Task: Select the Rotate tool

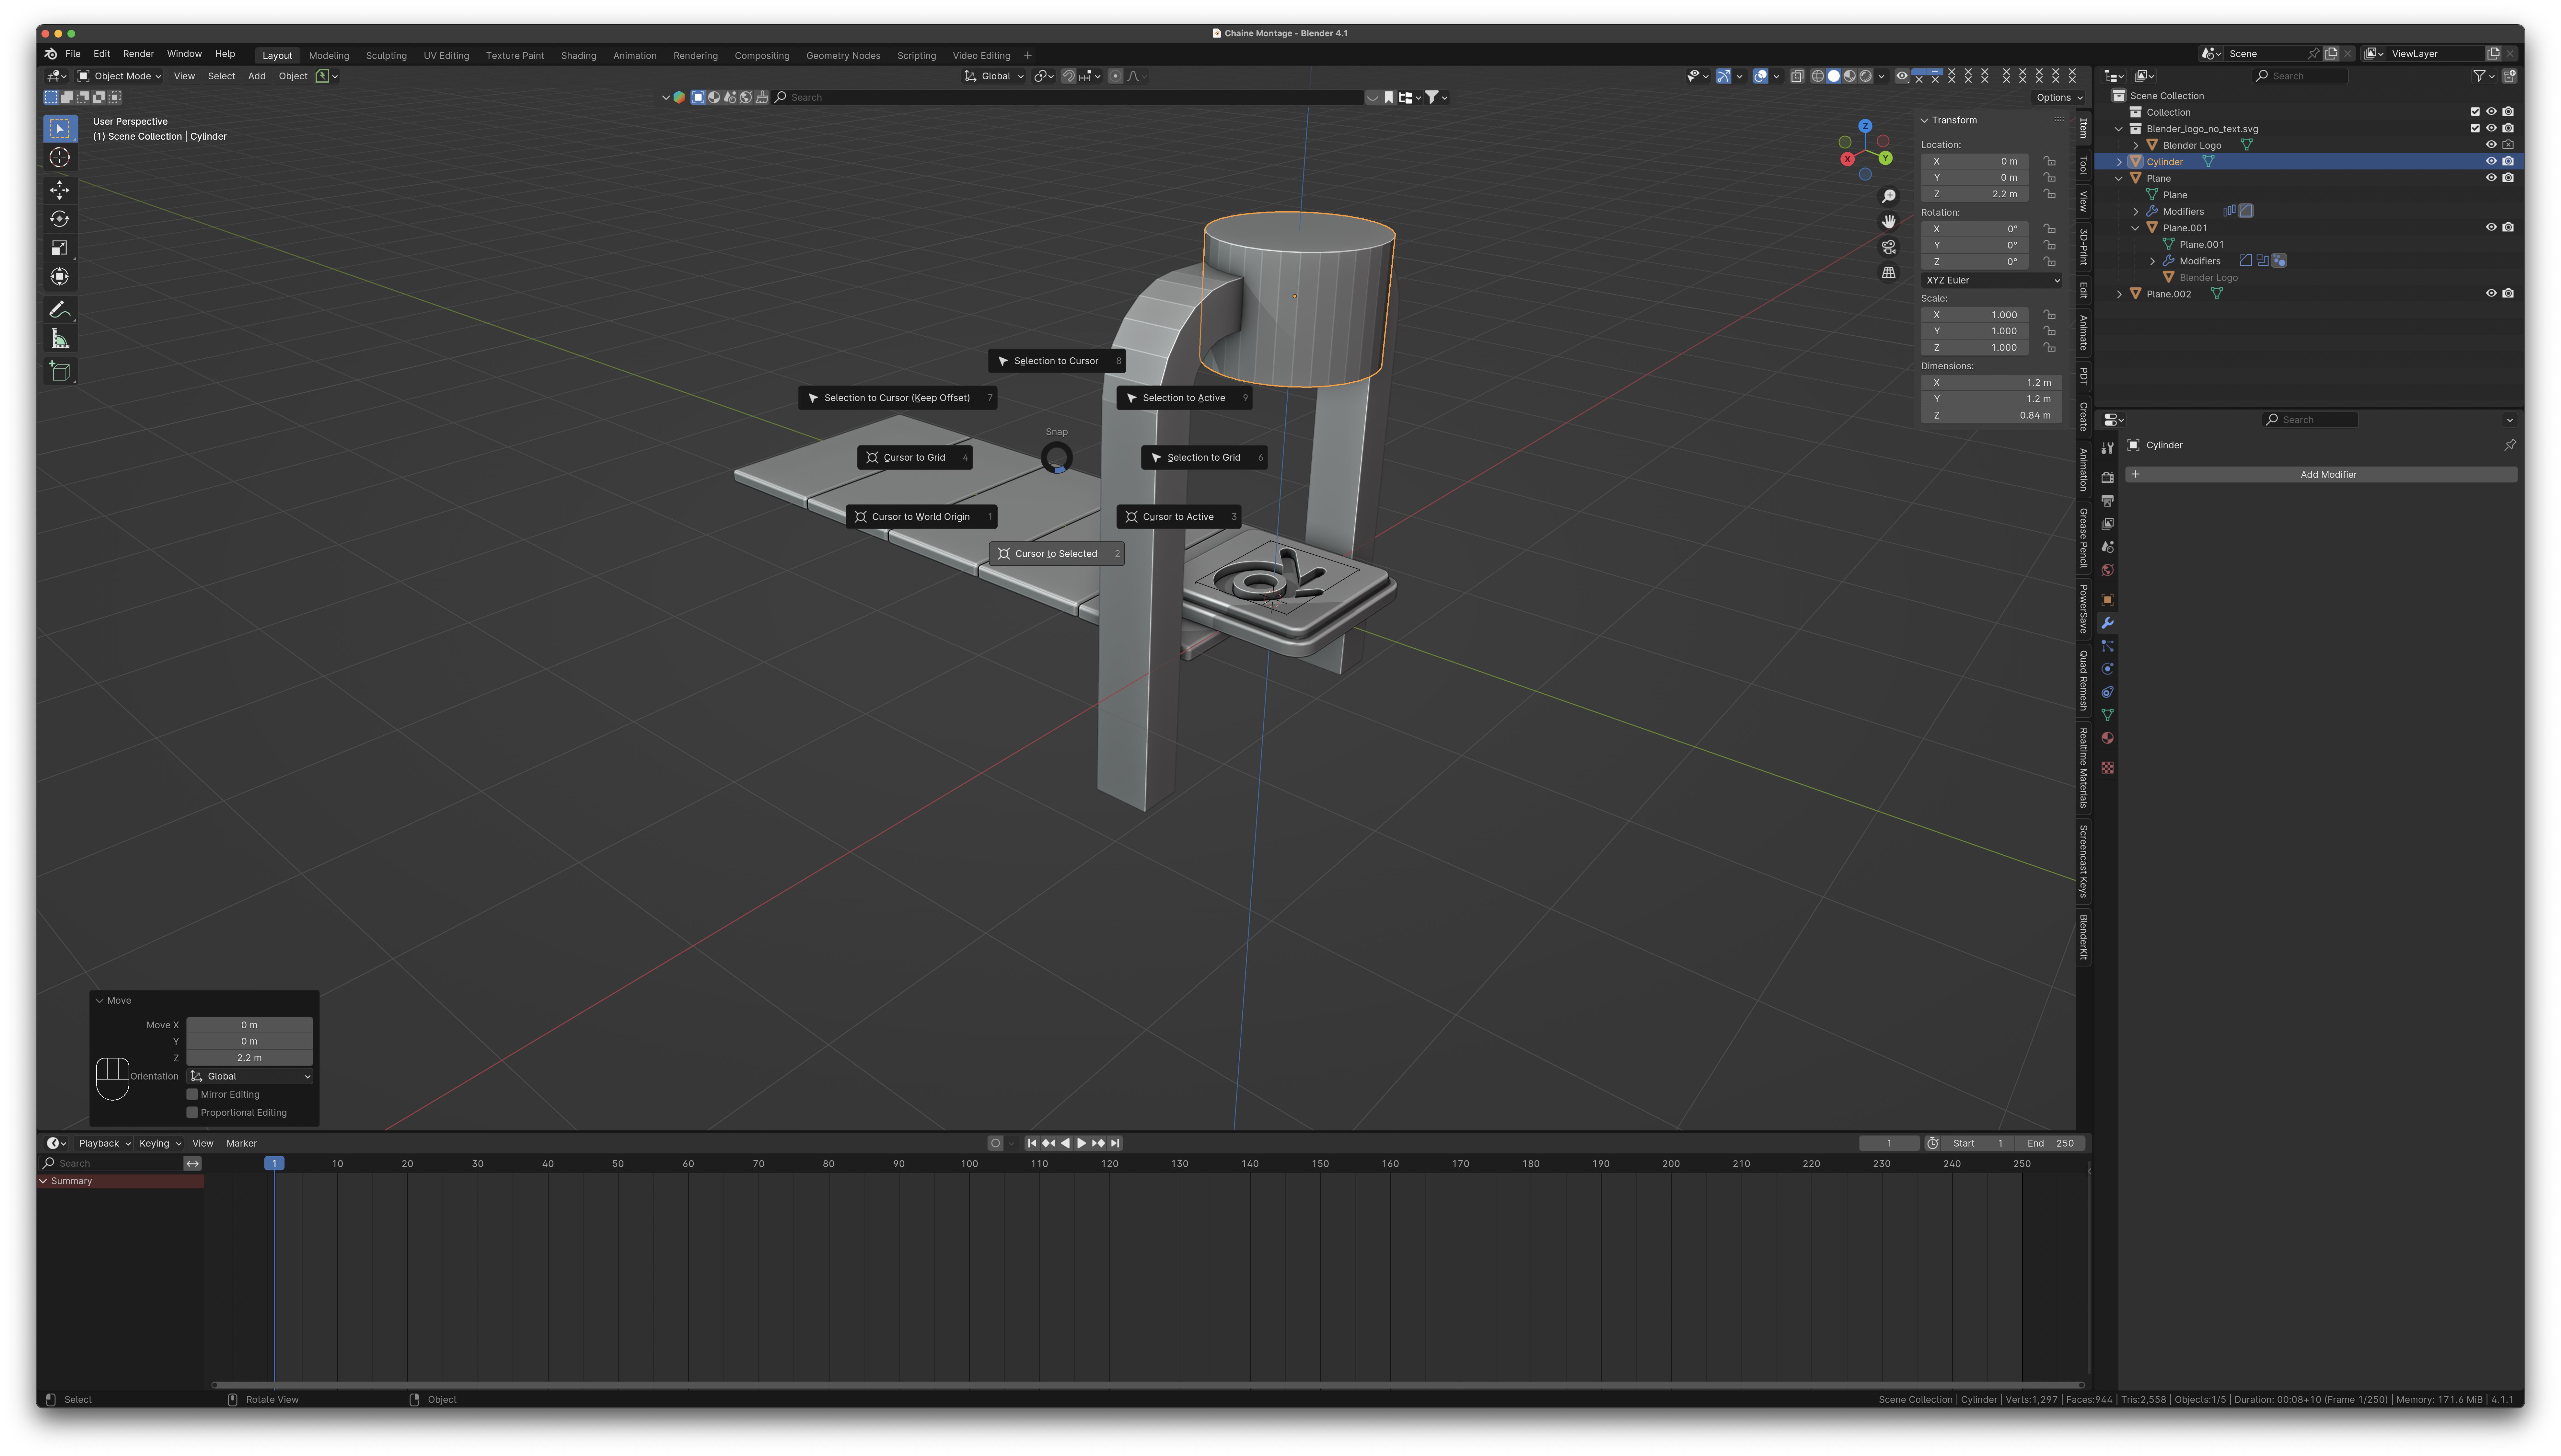Action: coord(60,219)
